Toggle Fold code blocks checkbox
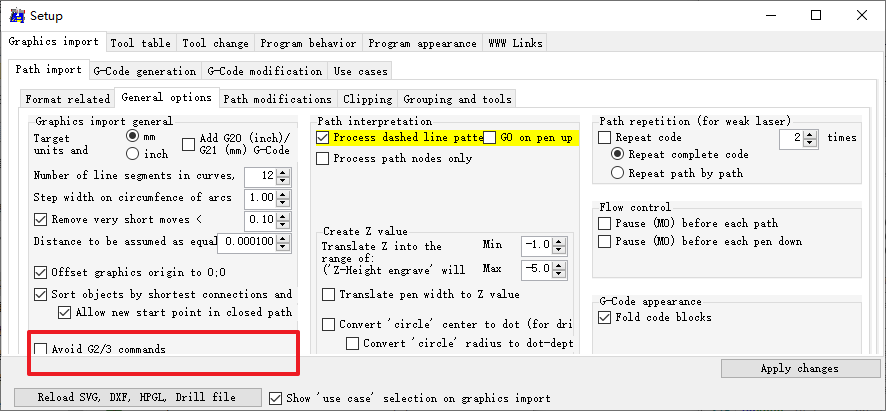 tap(605, 317)
